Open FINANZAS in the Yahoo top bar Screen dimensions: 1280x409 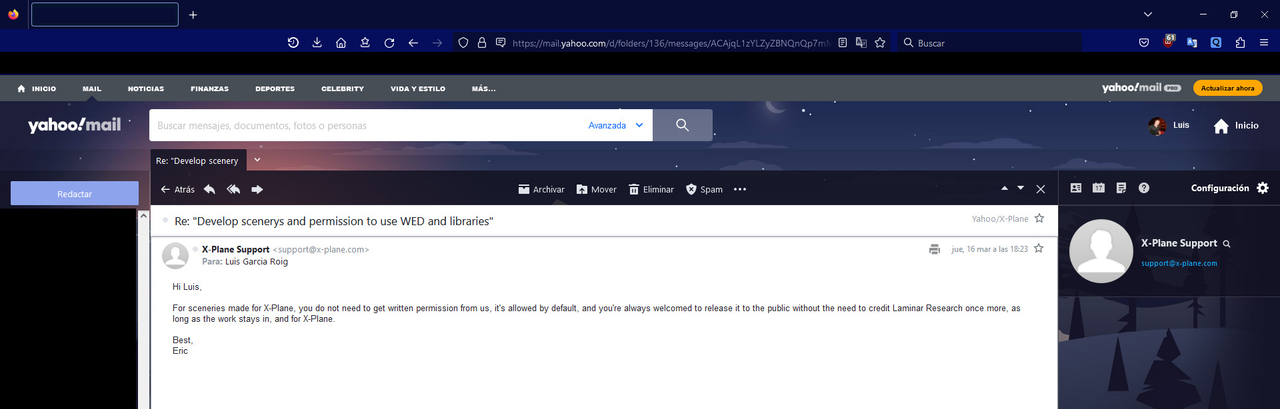coord(210,88)
